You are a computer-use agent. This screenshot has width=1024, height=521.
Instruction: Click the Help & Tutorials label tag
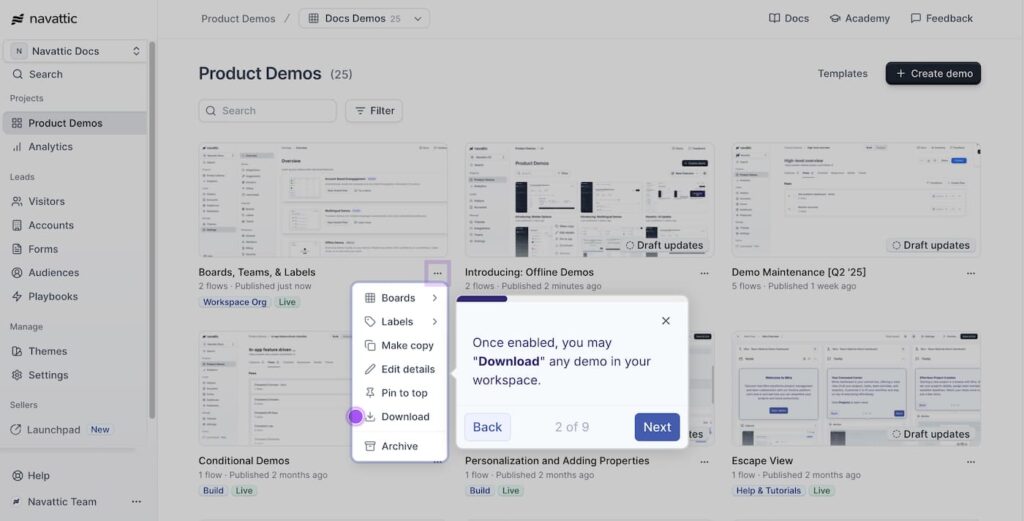pyautogui.click(x=768, y=490)
